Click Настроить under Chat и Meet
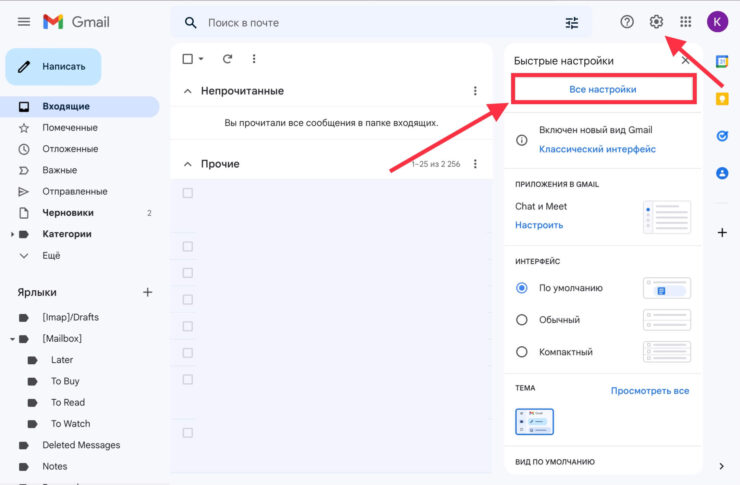This screenshot has width=740, height=485. [x=539, y=225]
